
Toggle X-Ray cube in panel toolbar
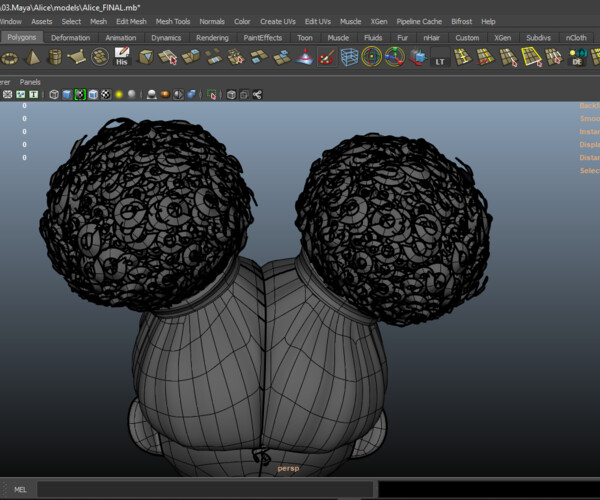[x=231, y=94]
